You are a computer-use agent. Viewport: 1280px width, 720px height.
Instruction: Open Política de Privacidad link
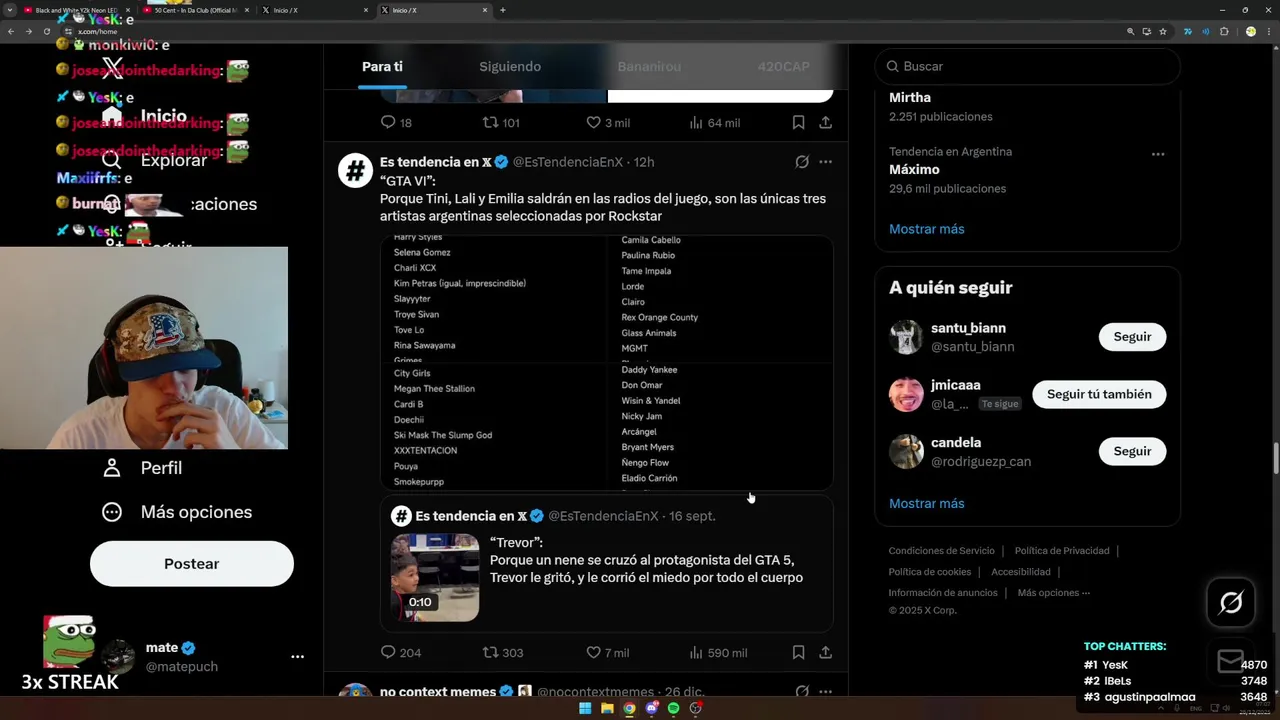[1062, 551]
